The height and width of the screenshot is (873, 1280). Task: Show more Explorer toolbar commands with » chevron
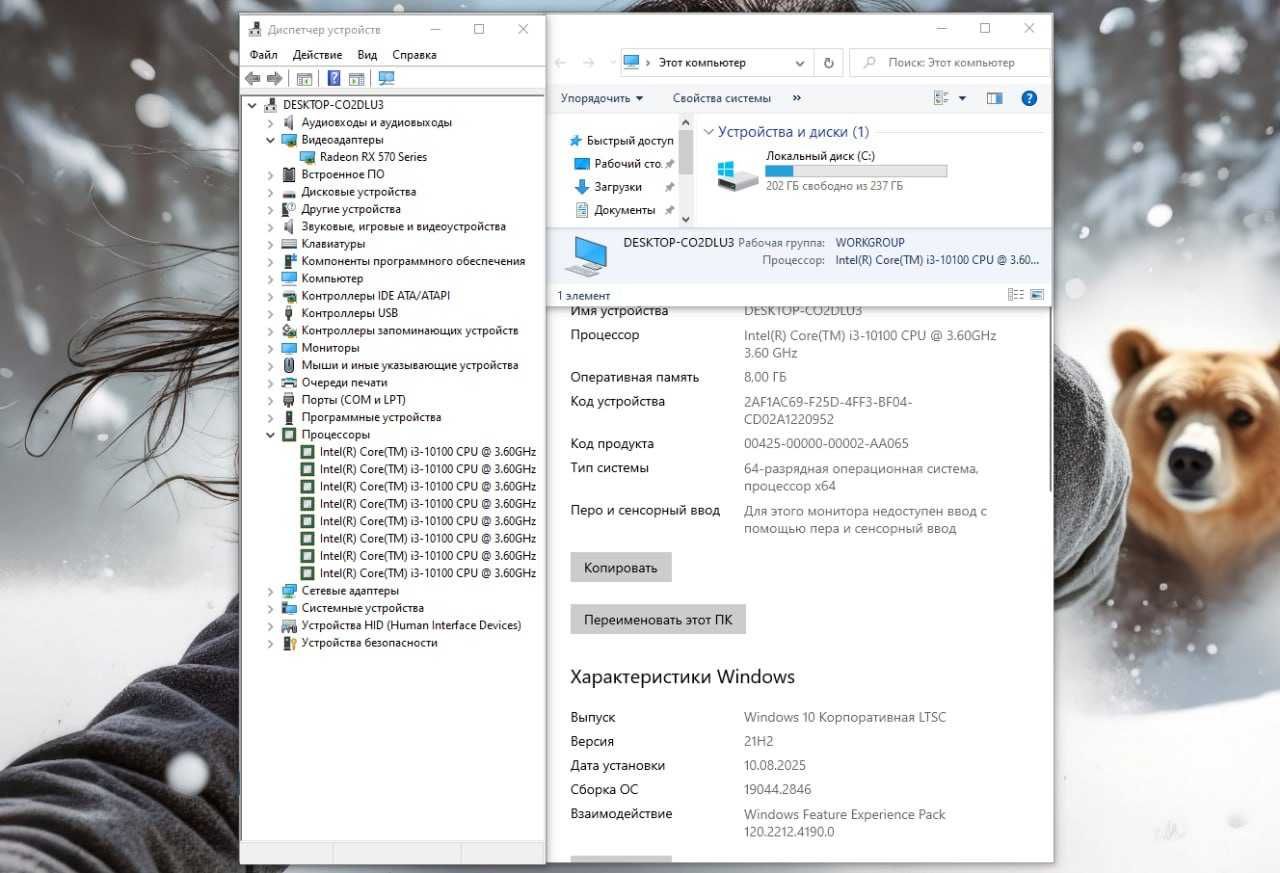tap(797, 98)
